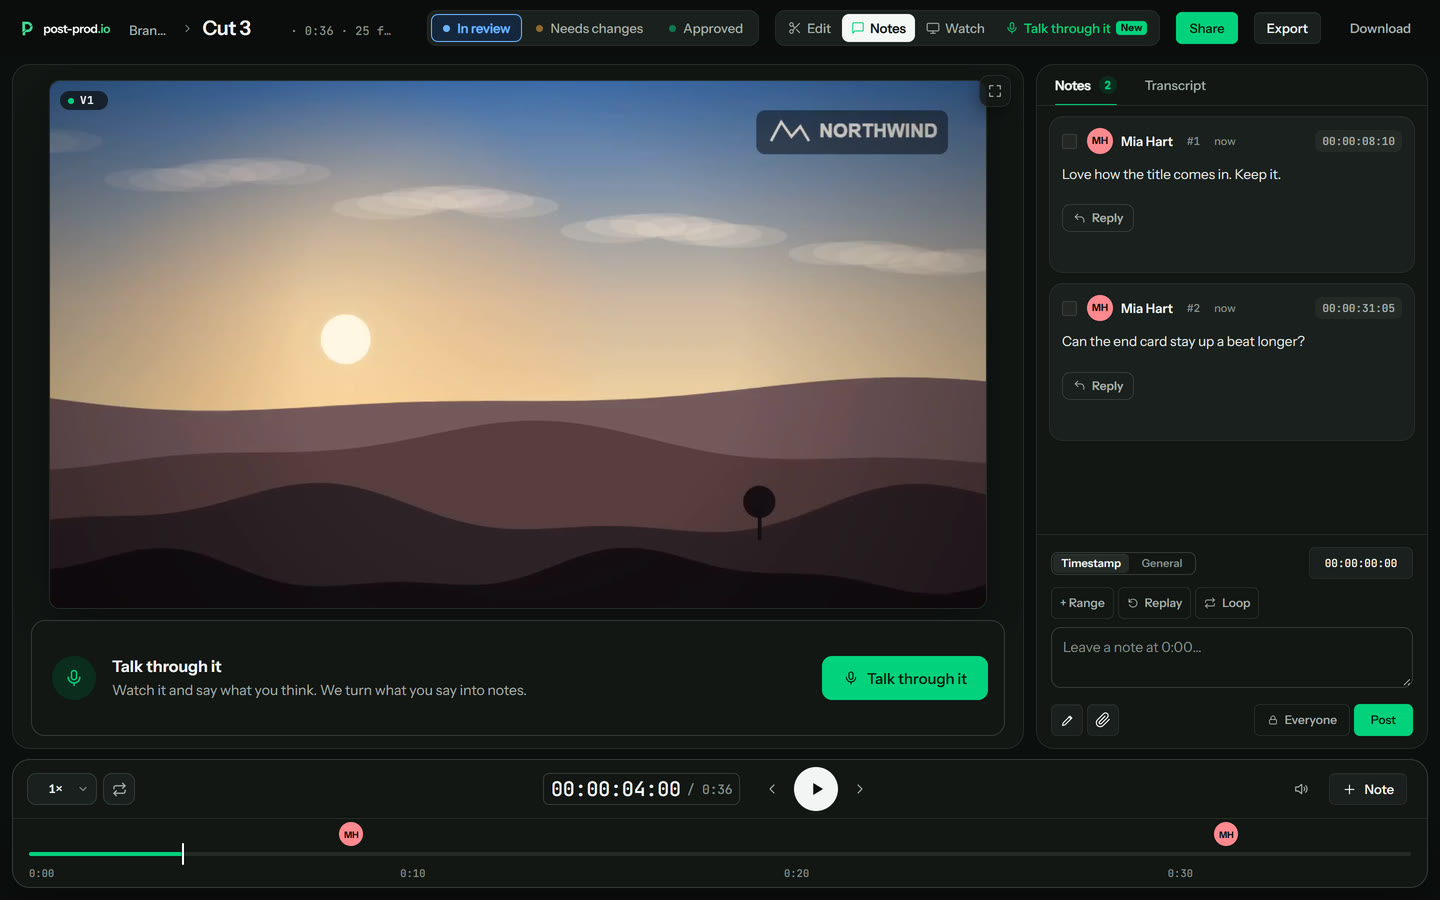Click the truncated Bran... breadcrumb
The width and height of the screenshot is (1440, 900).
pos(147,30)
